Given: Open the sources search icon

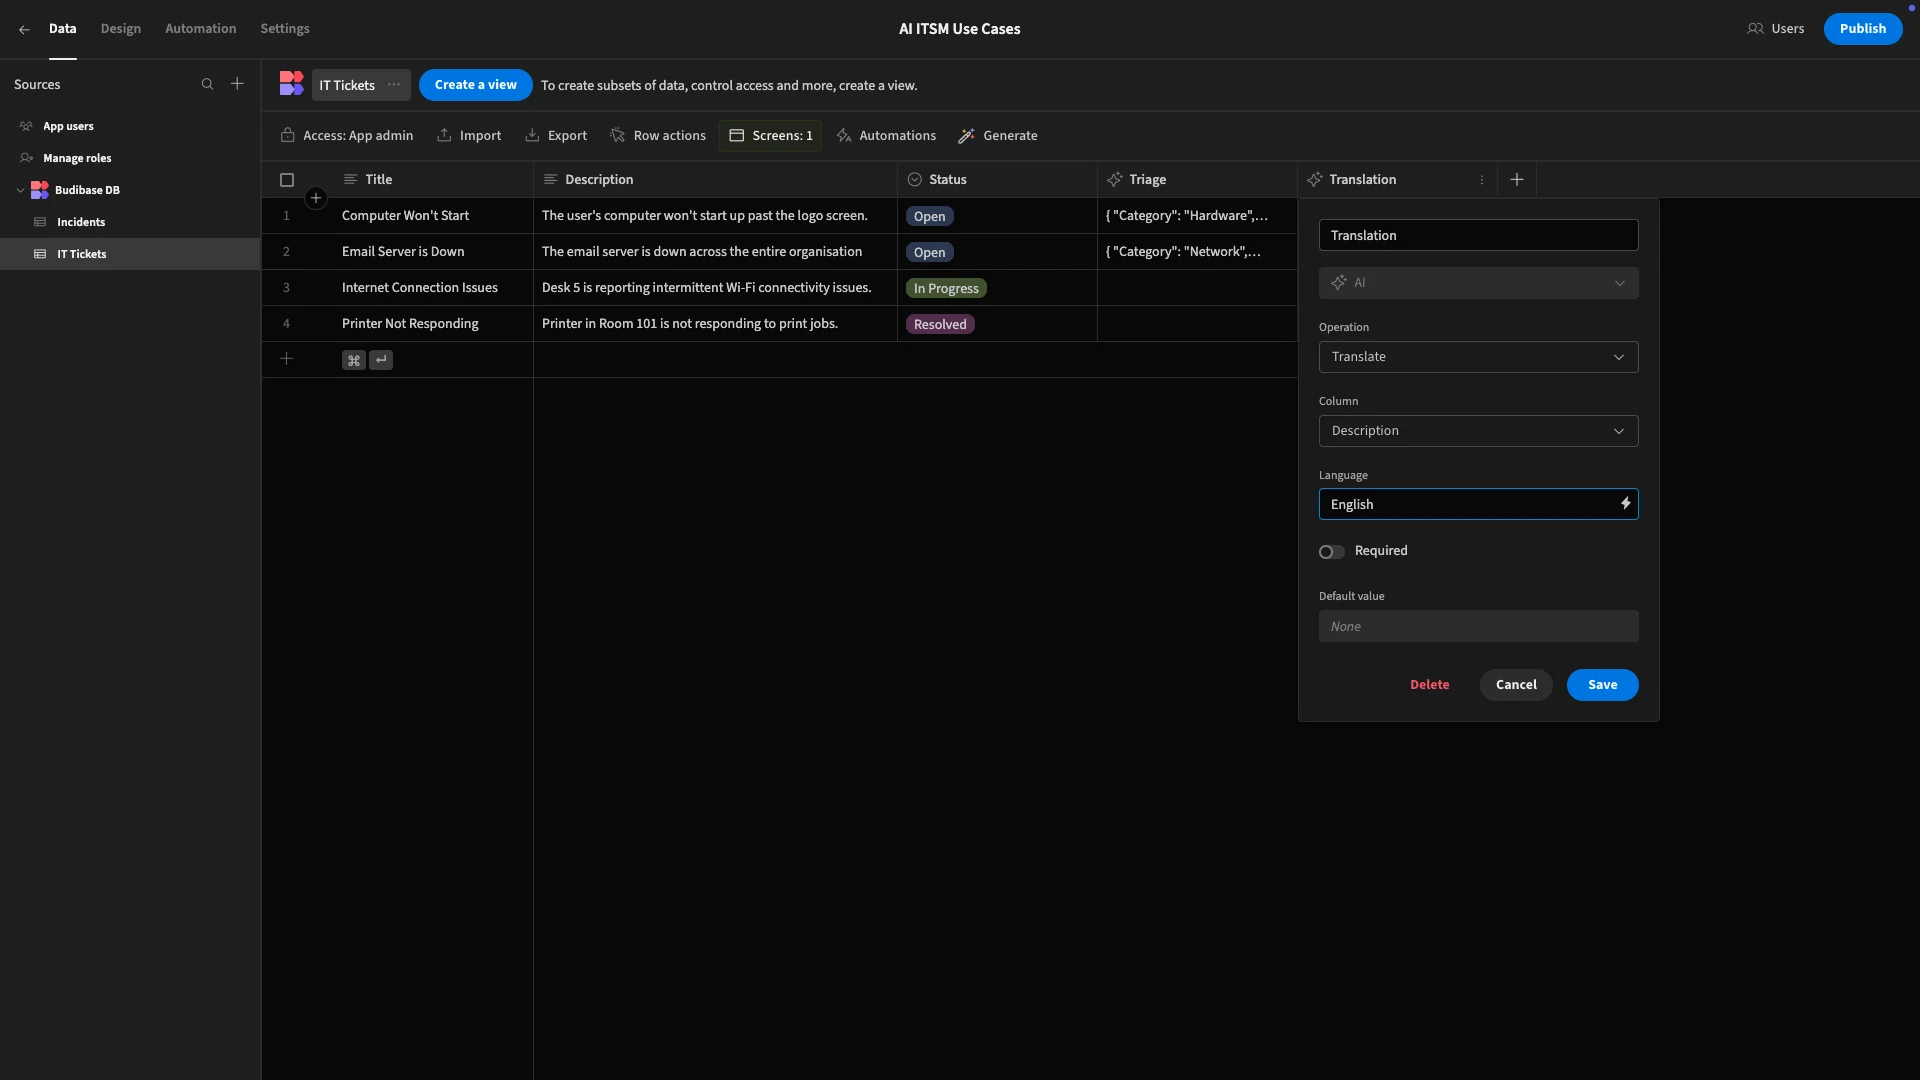Looking at the screenshot, I should coord(207,84).
